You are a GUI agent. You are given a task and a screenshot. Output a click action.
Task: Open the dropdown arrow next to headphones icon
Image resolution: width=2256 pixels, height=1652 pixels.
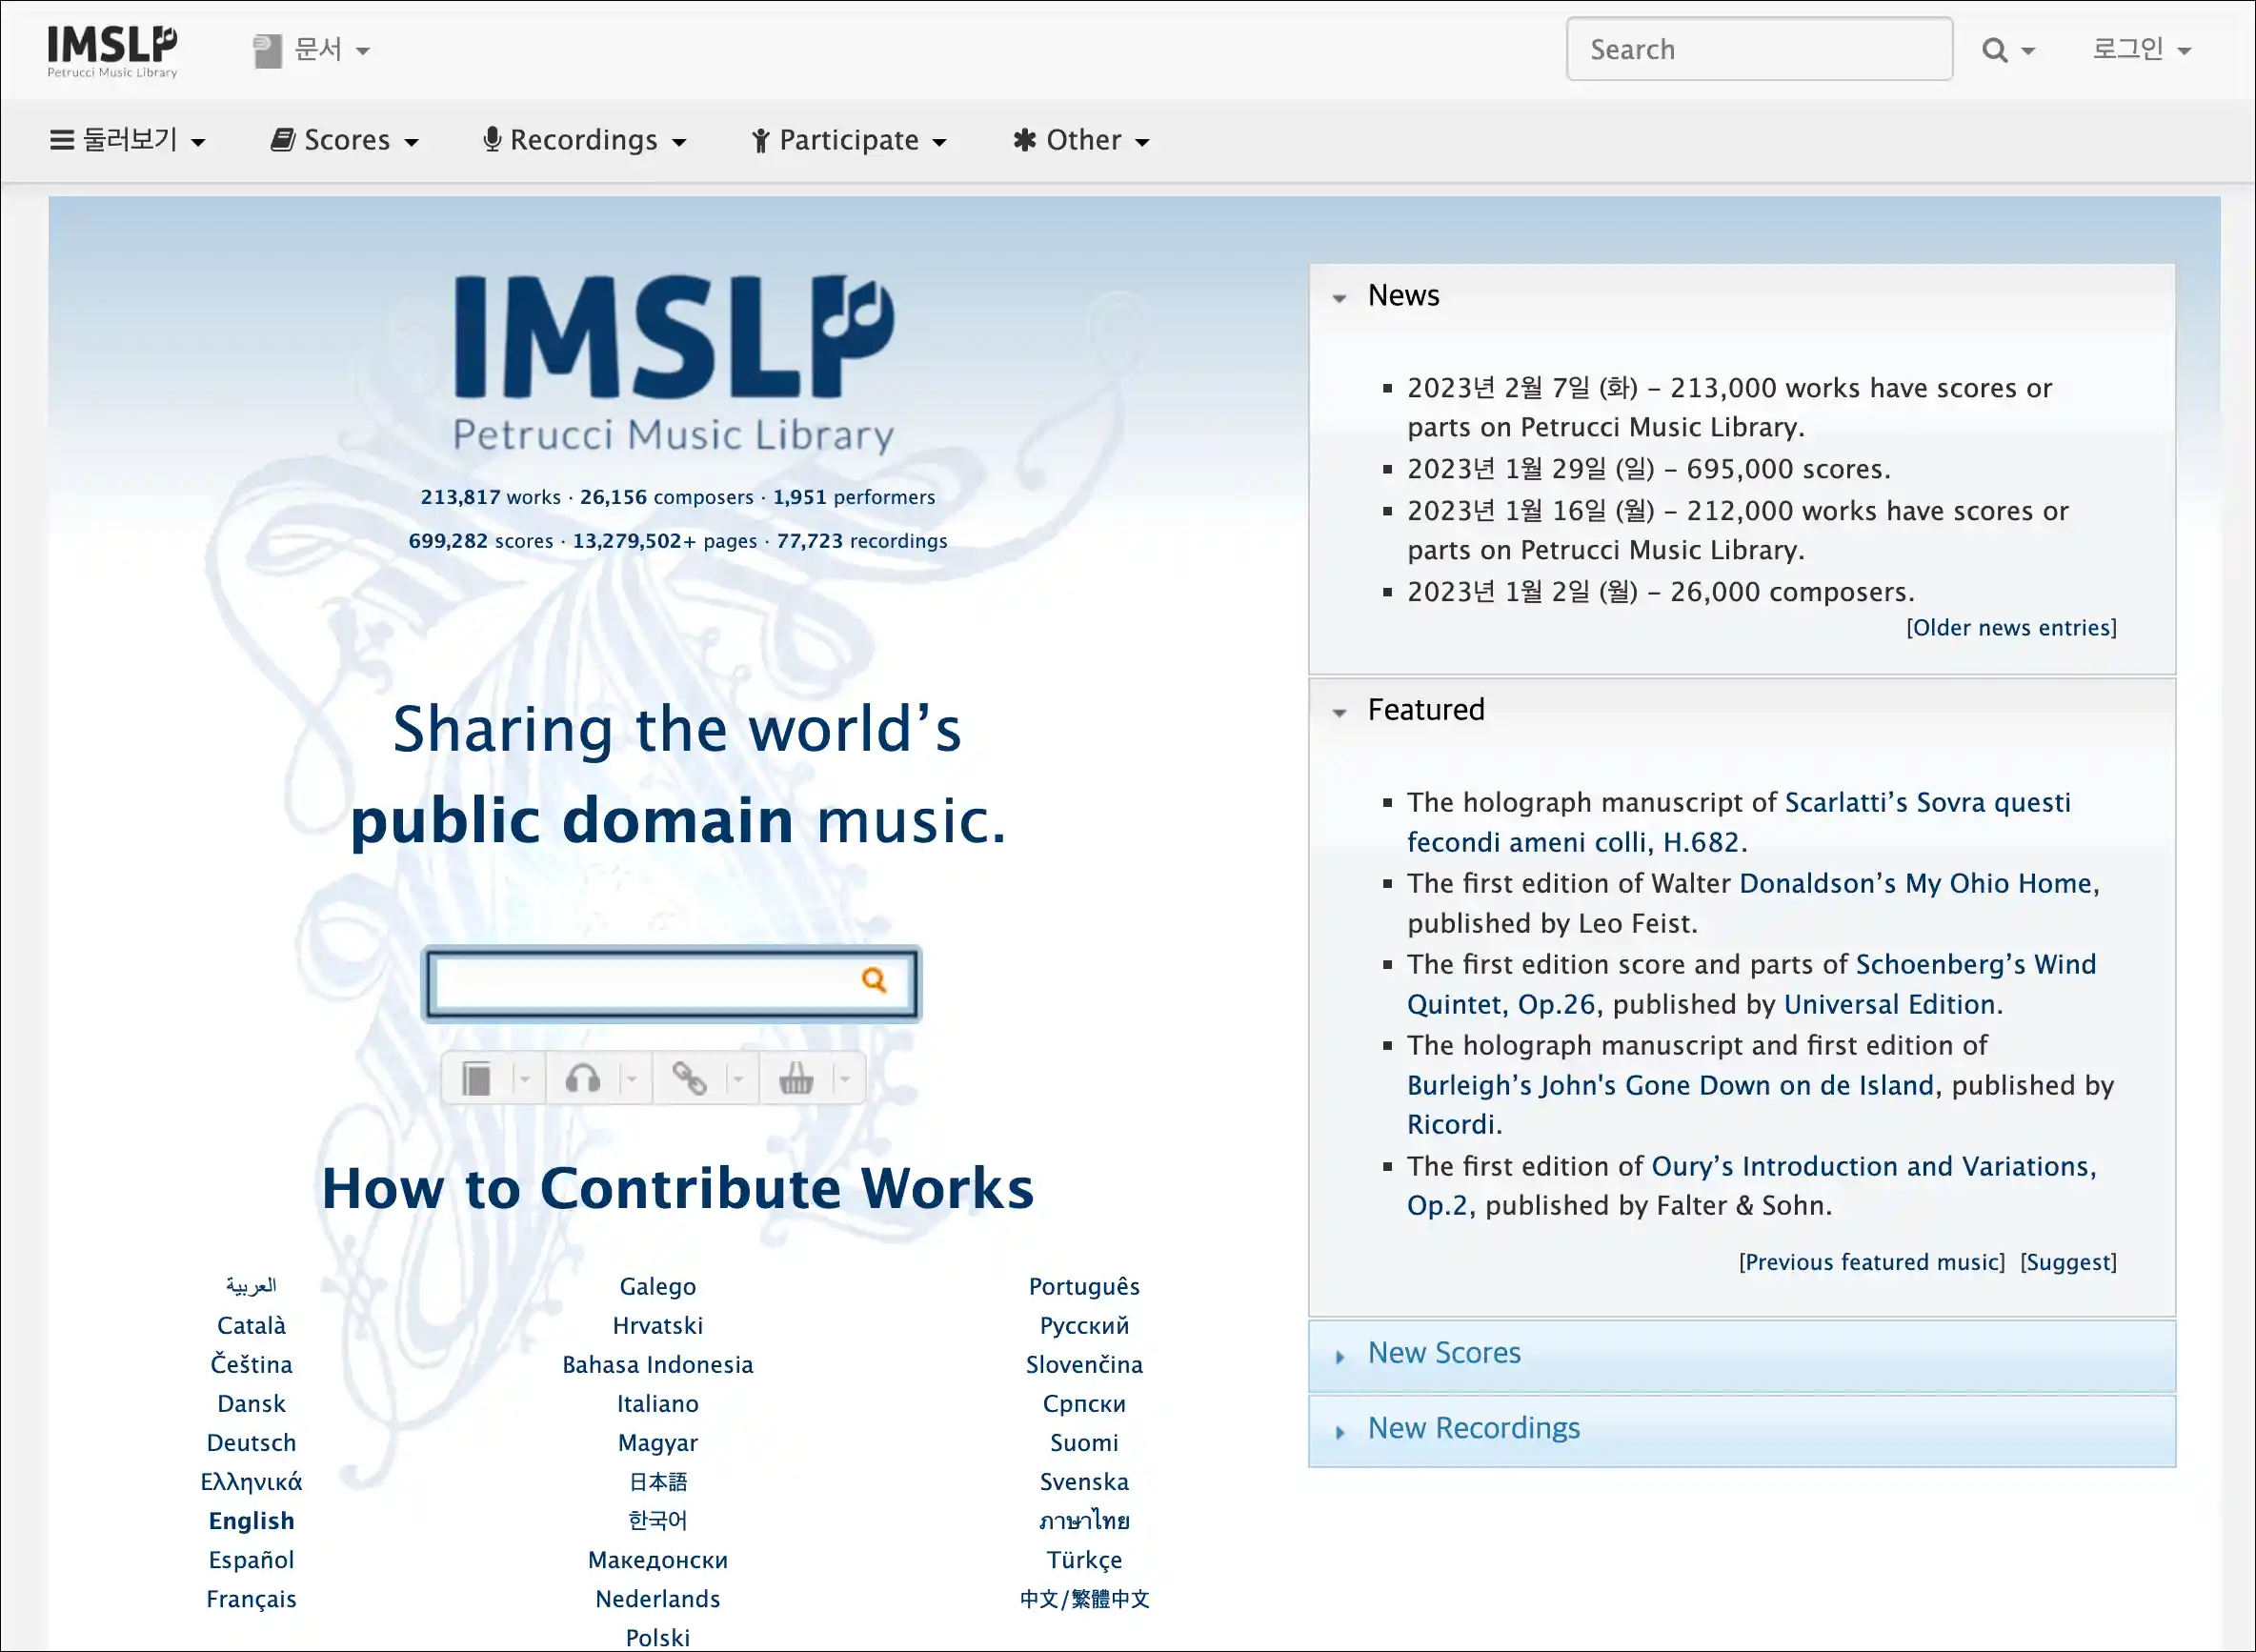pos(631,1079)
